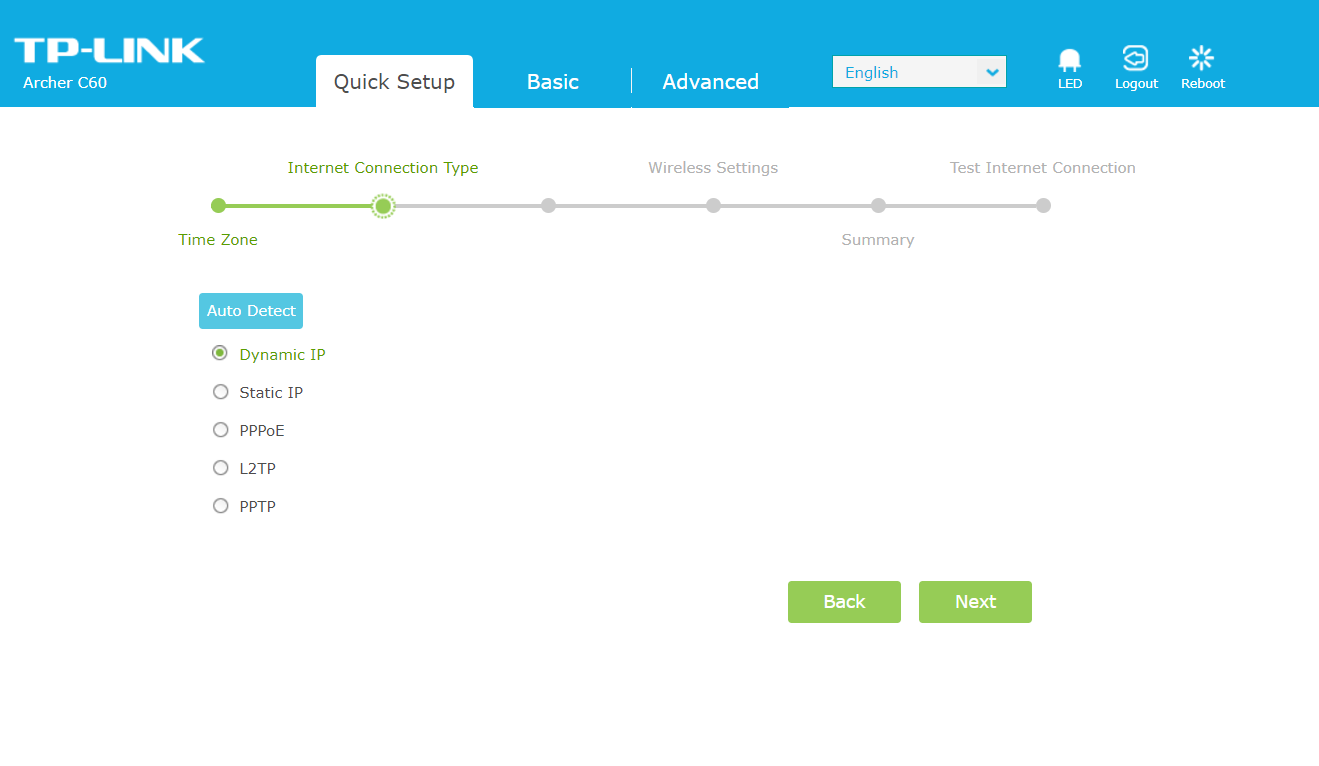Click the language dropdown arrow
Viewport: 1319px width, 766px height.
tap(991, 72)
